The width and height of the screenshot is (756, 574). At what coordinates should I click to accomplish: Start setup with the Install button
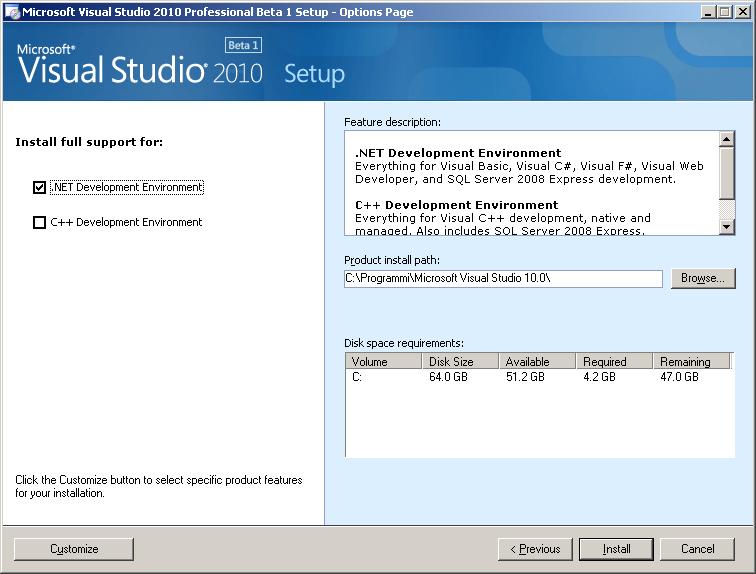pyautogui.click(x=616, y=549)
